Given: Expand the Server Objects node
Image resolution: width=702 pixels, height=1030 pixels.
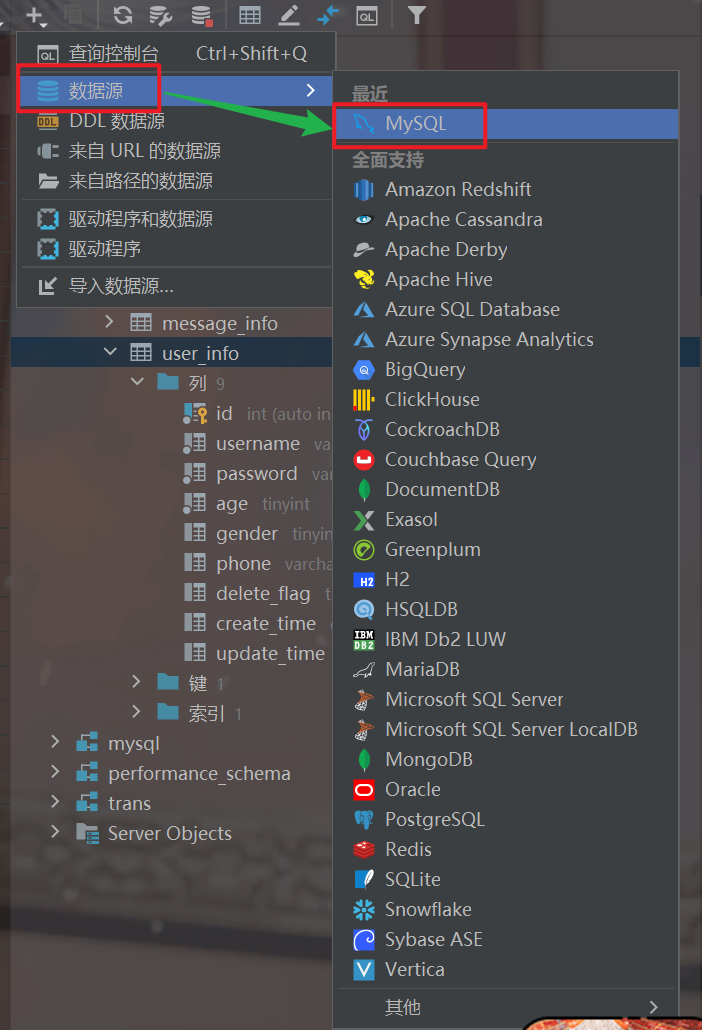Looking at the screenshot, I should [55, 832].
